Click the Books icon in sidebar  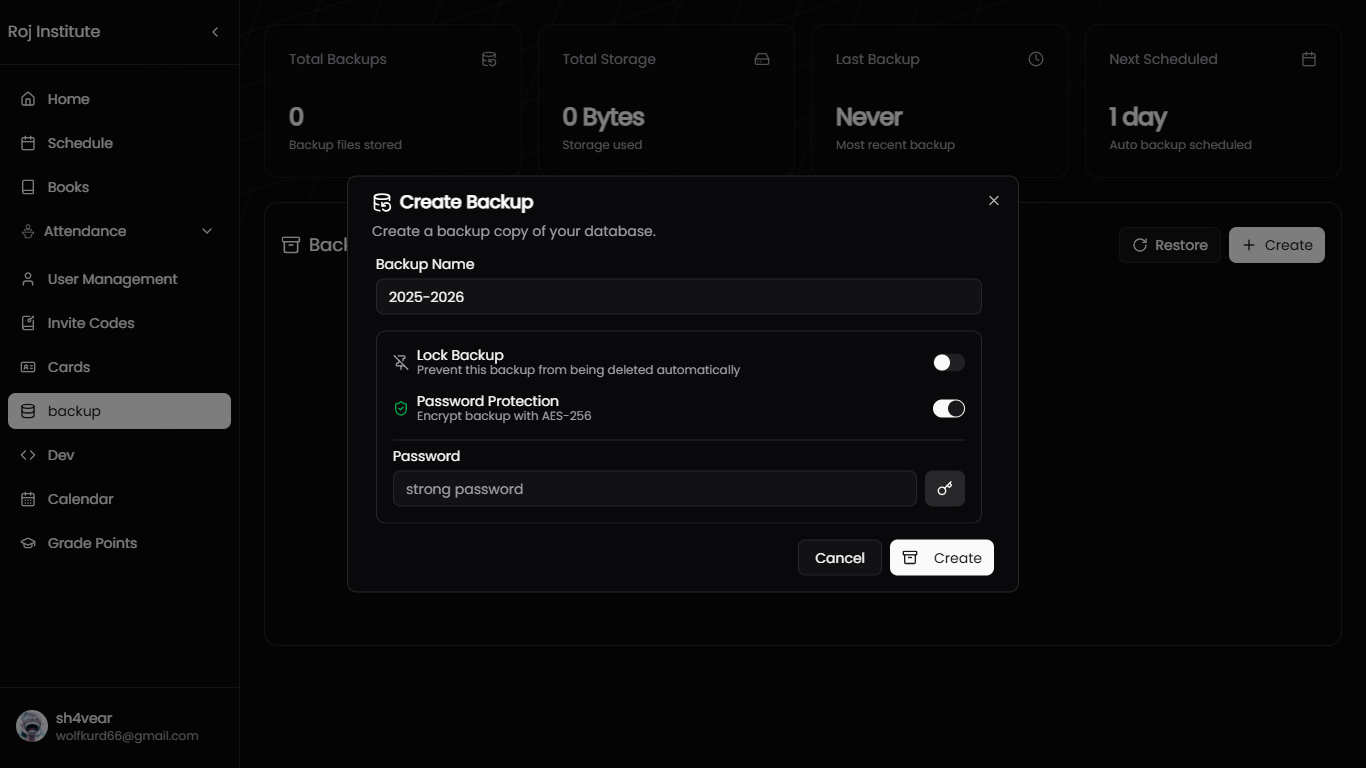pyautogui.click(x=28, y=187)
